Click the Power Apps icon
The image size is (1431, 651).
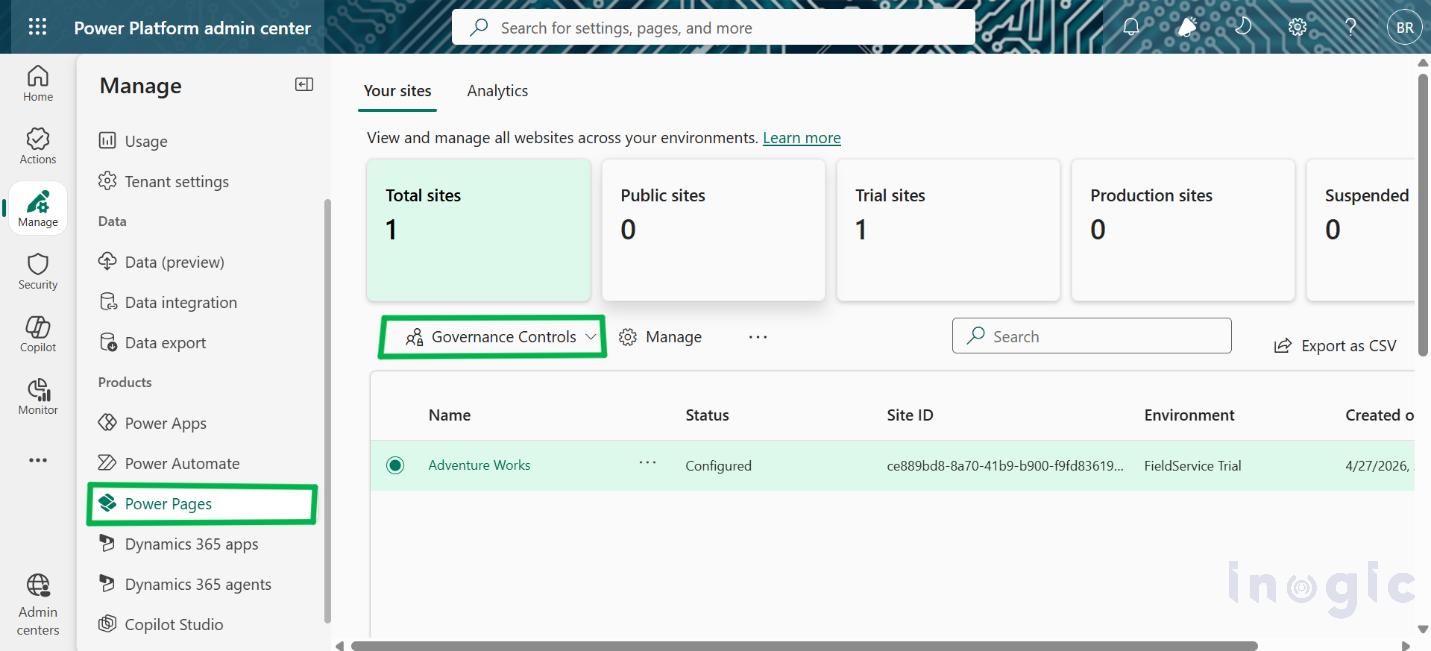[x=108, y=423]
